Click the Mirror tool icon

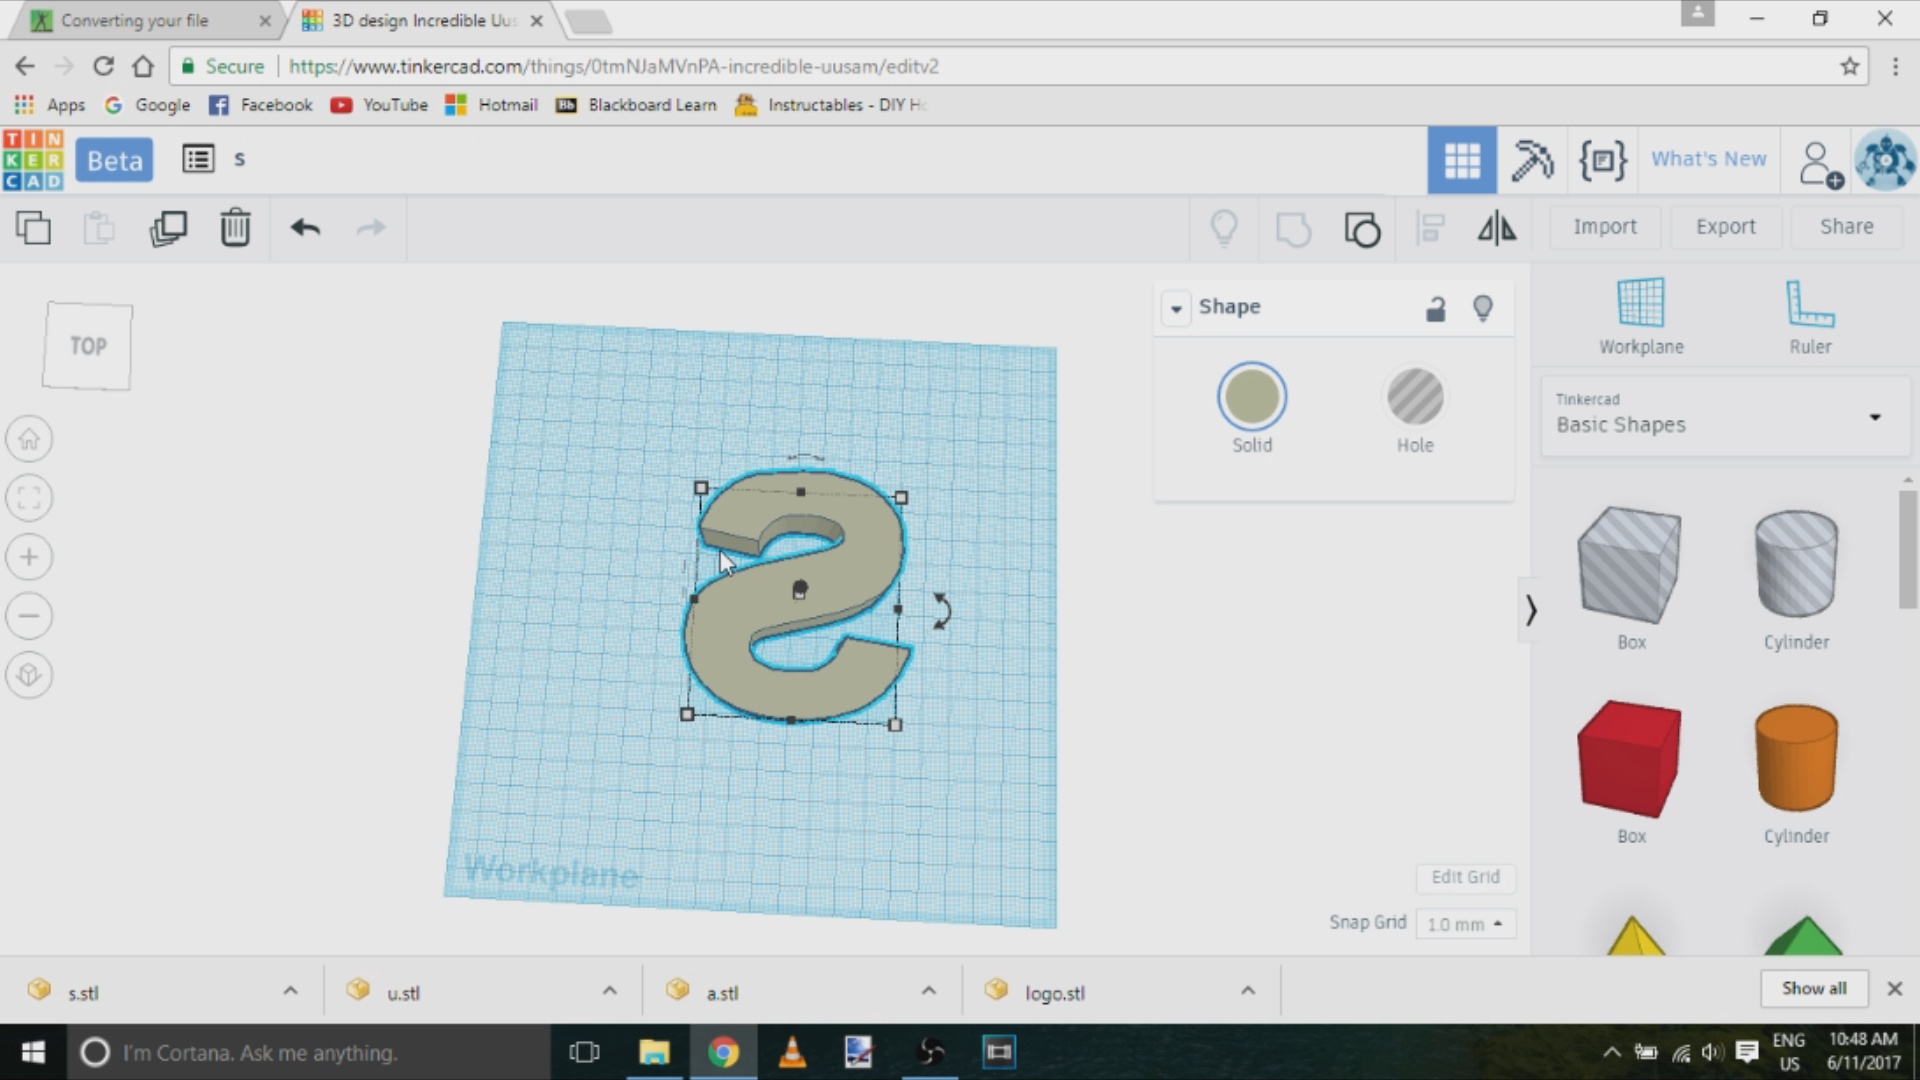pyautogui.click(x=1496, y=228)
